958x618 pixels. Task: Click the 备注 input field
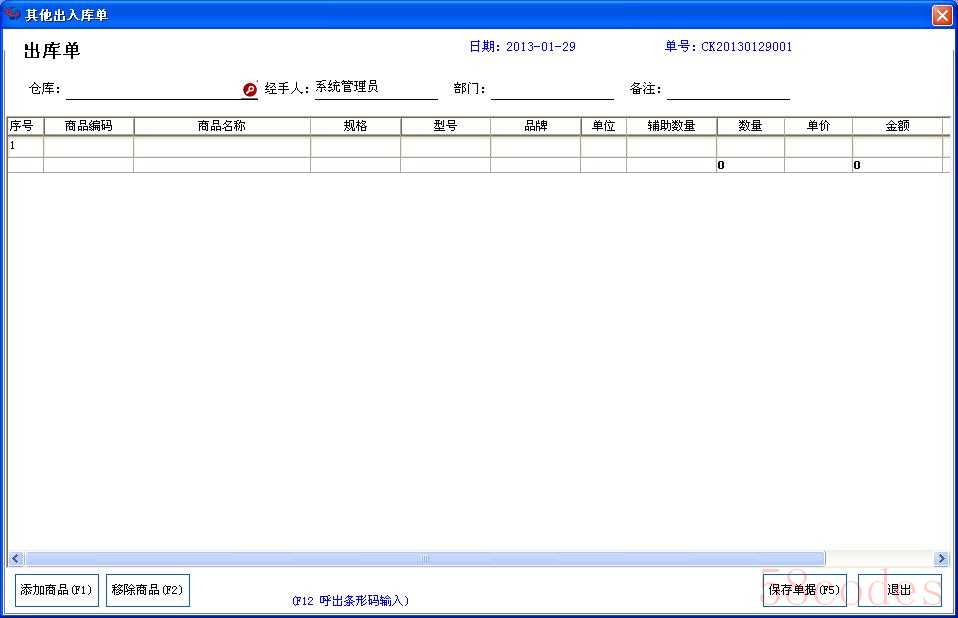(x=728, y=89)
